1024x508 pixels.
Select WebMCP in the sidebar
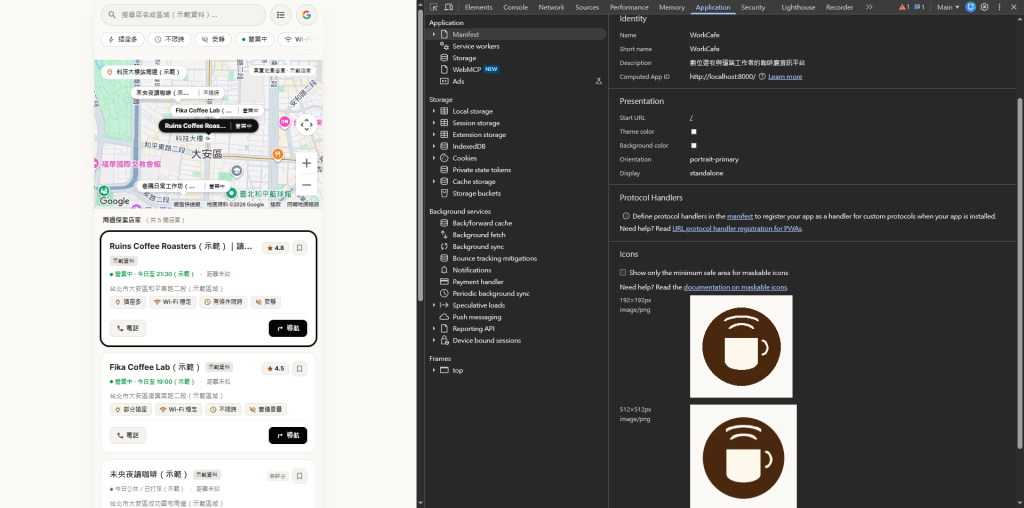pyautogui.click(x=466, y=69)
